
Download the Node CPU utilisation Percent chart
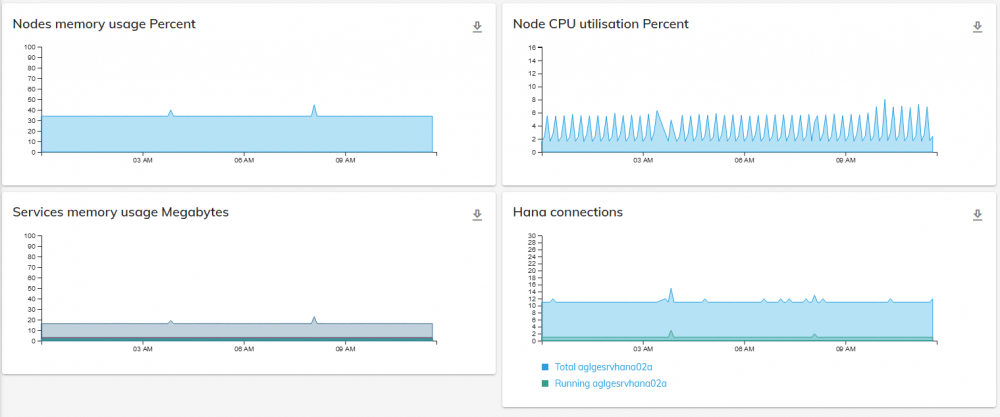click(x=977, y=27)
